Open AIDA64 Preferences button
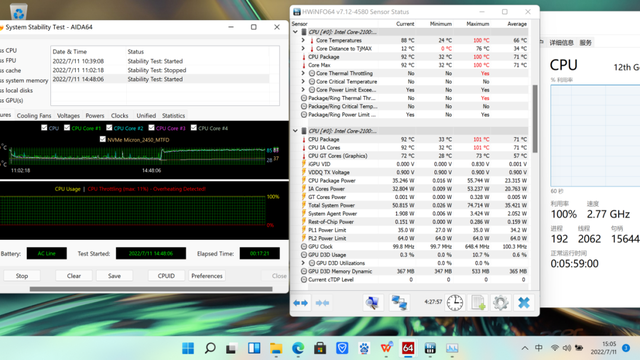 (x=207, y=276)
